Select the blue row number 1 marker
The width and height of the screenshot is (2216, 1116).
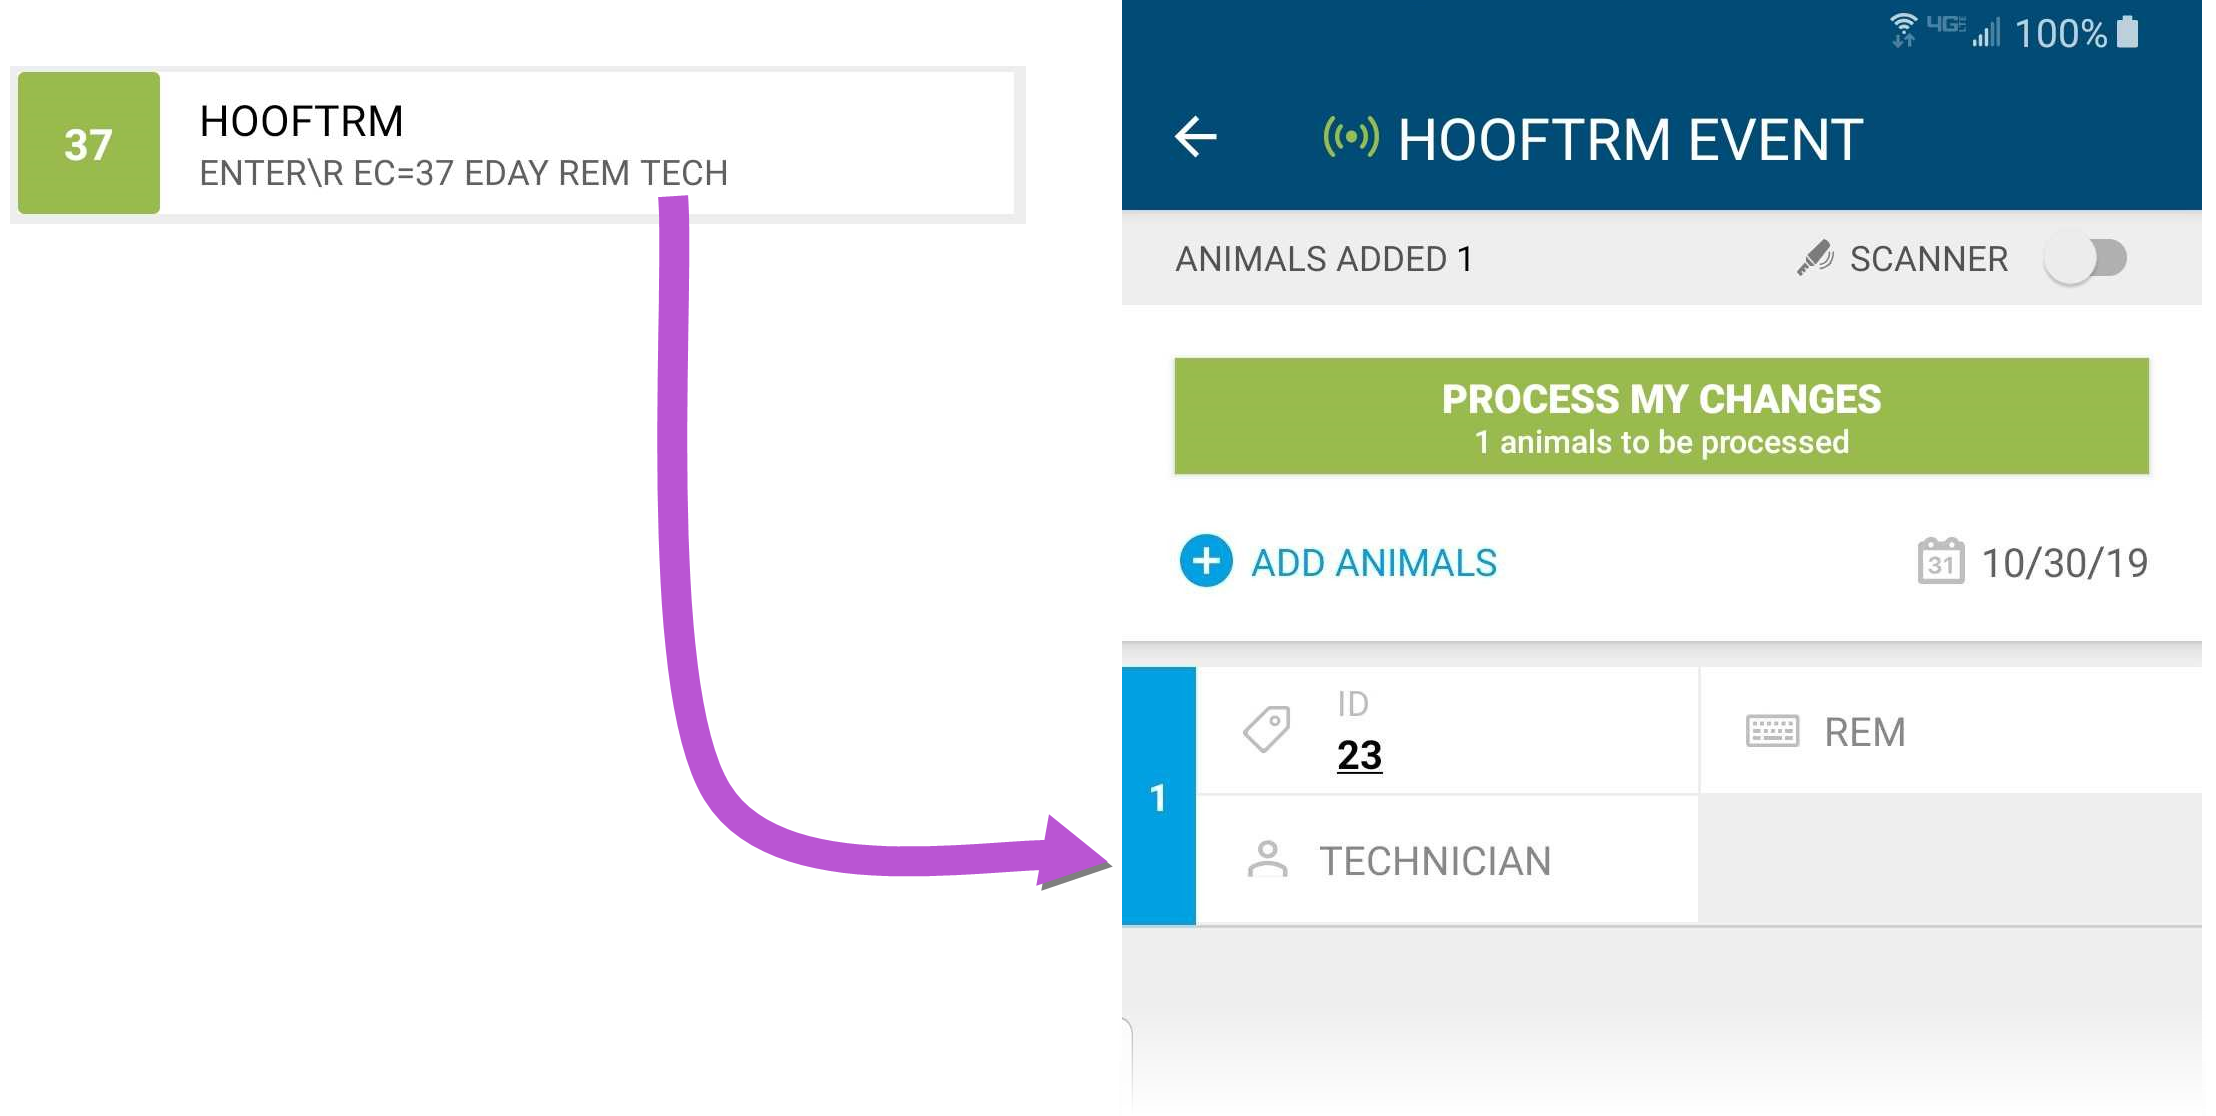(x=1159, y=796)
